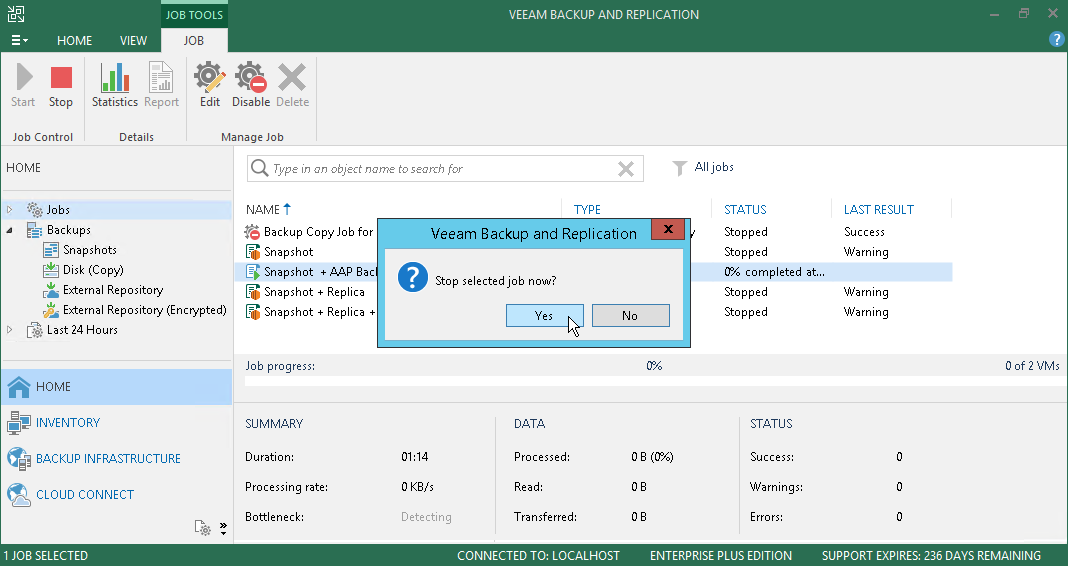This screenshot has width=1068, height=566.
Task: Expand the navigation pane overflow chevron
Action: point(223,529)
